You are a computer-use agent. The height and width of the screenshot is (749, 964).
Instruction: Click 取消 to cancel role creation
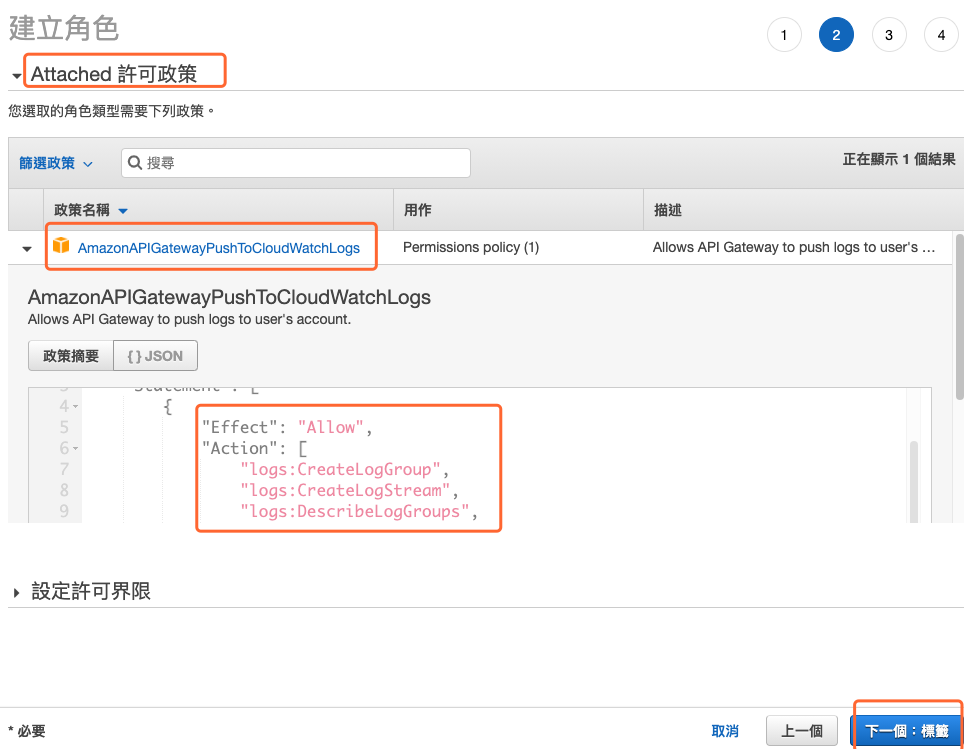pos(725,731)
